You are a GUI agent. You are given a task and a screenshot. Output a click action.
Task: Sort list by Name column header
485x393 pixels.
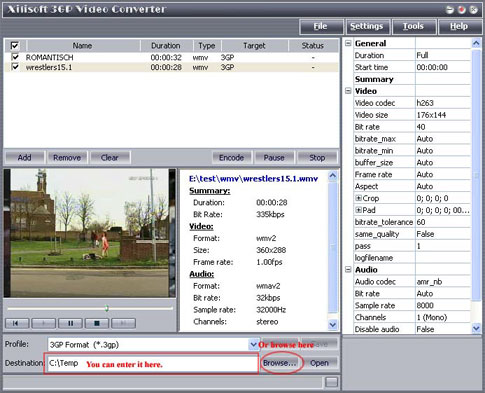coord(83,46)
